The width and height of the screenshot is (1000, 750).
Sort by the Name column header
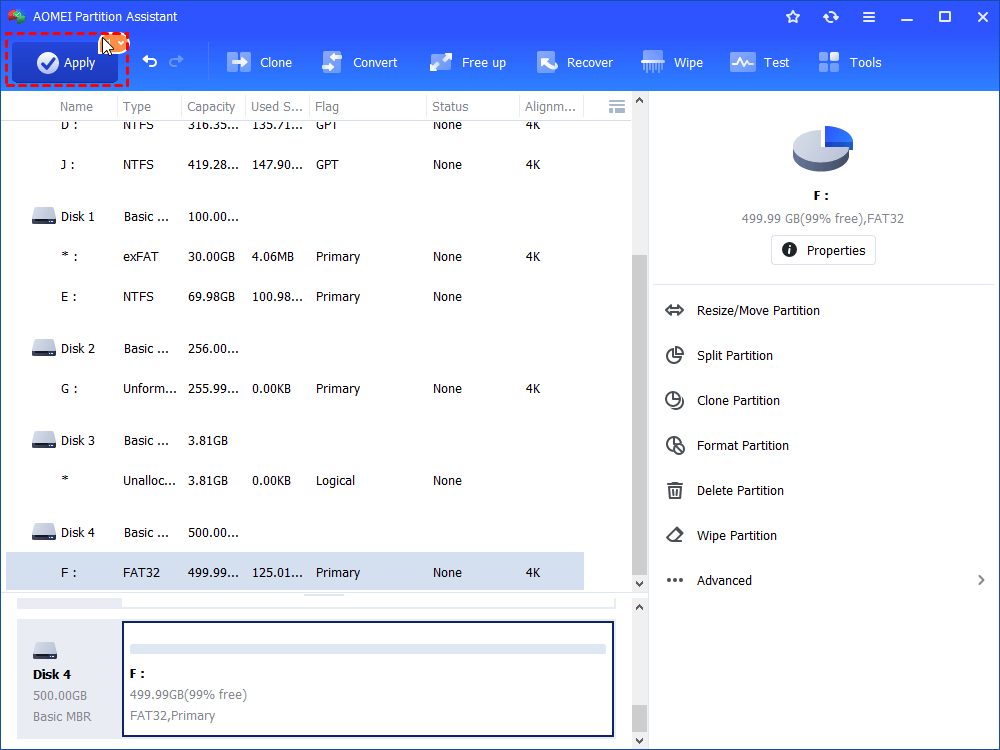click(77, 107)
